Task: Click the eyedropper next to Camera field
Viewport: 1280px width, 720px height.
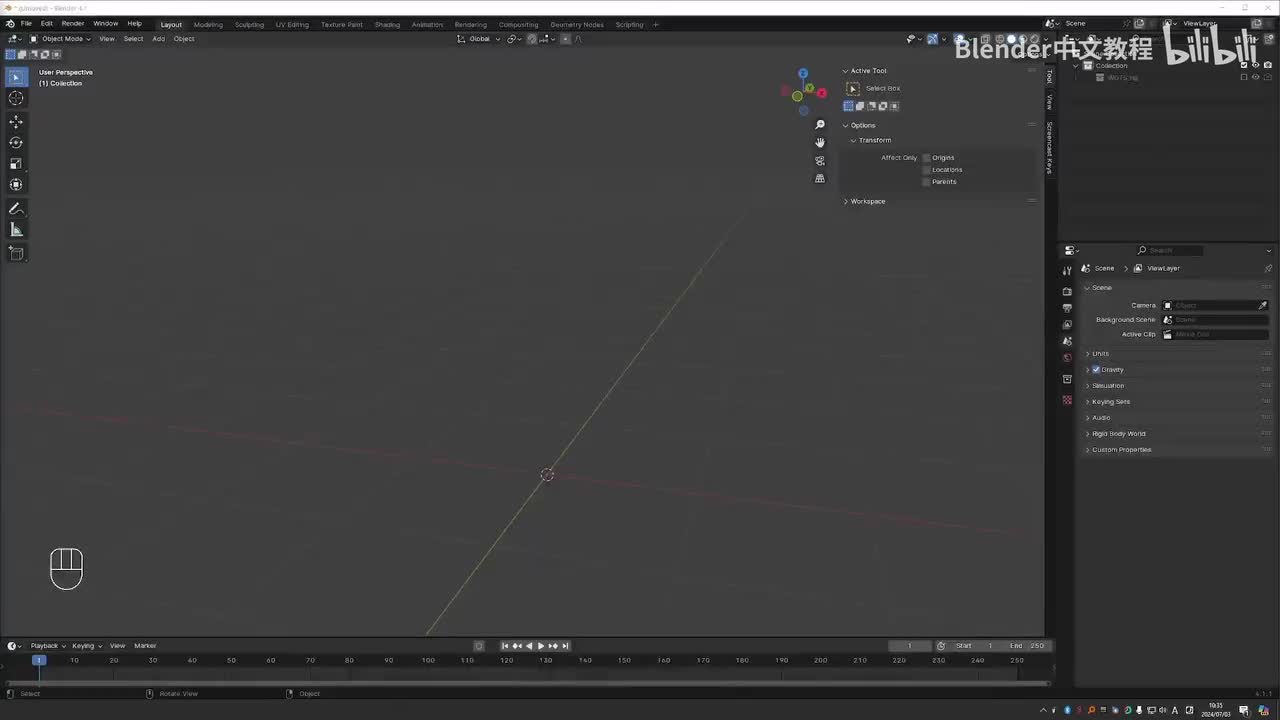Action: click(1262, 305)
